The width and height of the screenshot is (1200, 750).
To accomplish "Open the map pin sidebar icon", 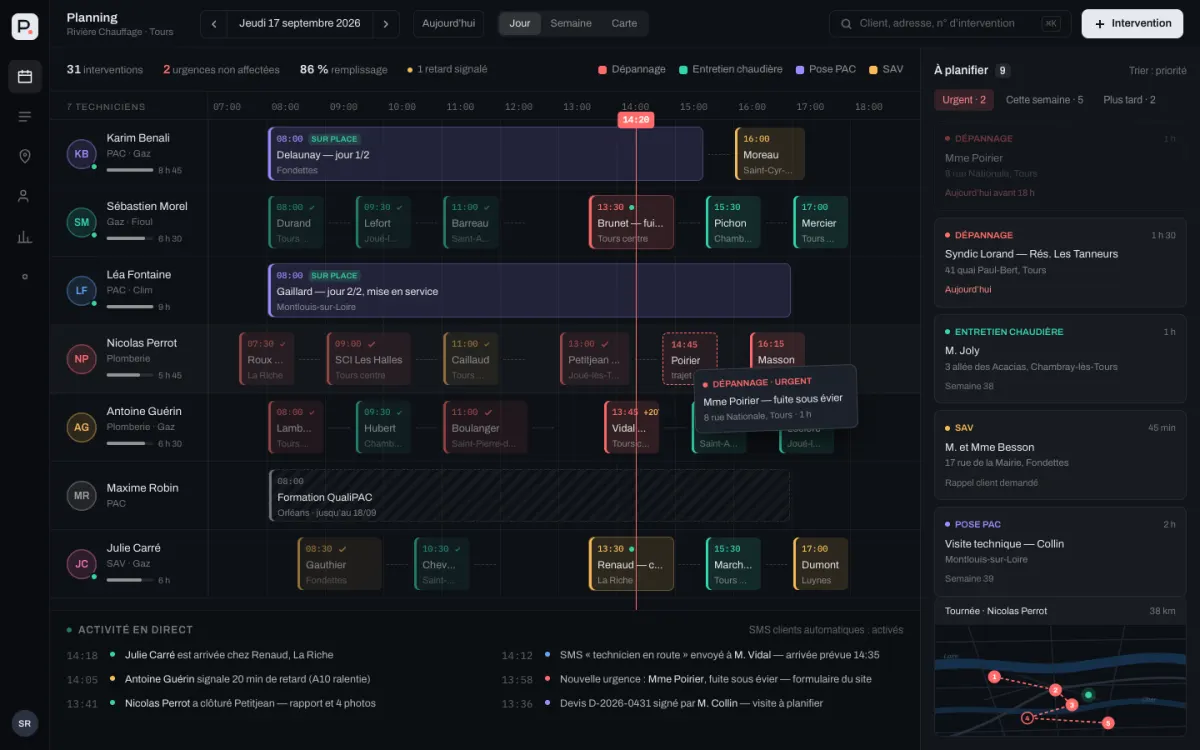I will click(25, 156).
